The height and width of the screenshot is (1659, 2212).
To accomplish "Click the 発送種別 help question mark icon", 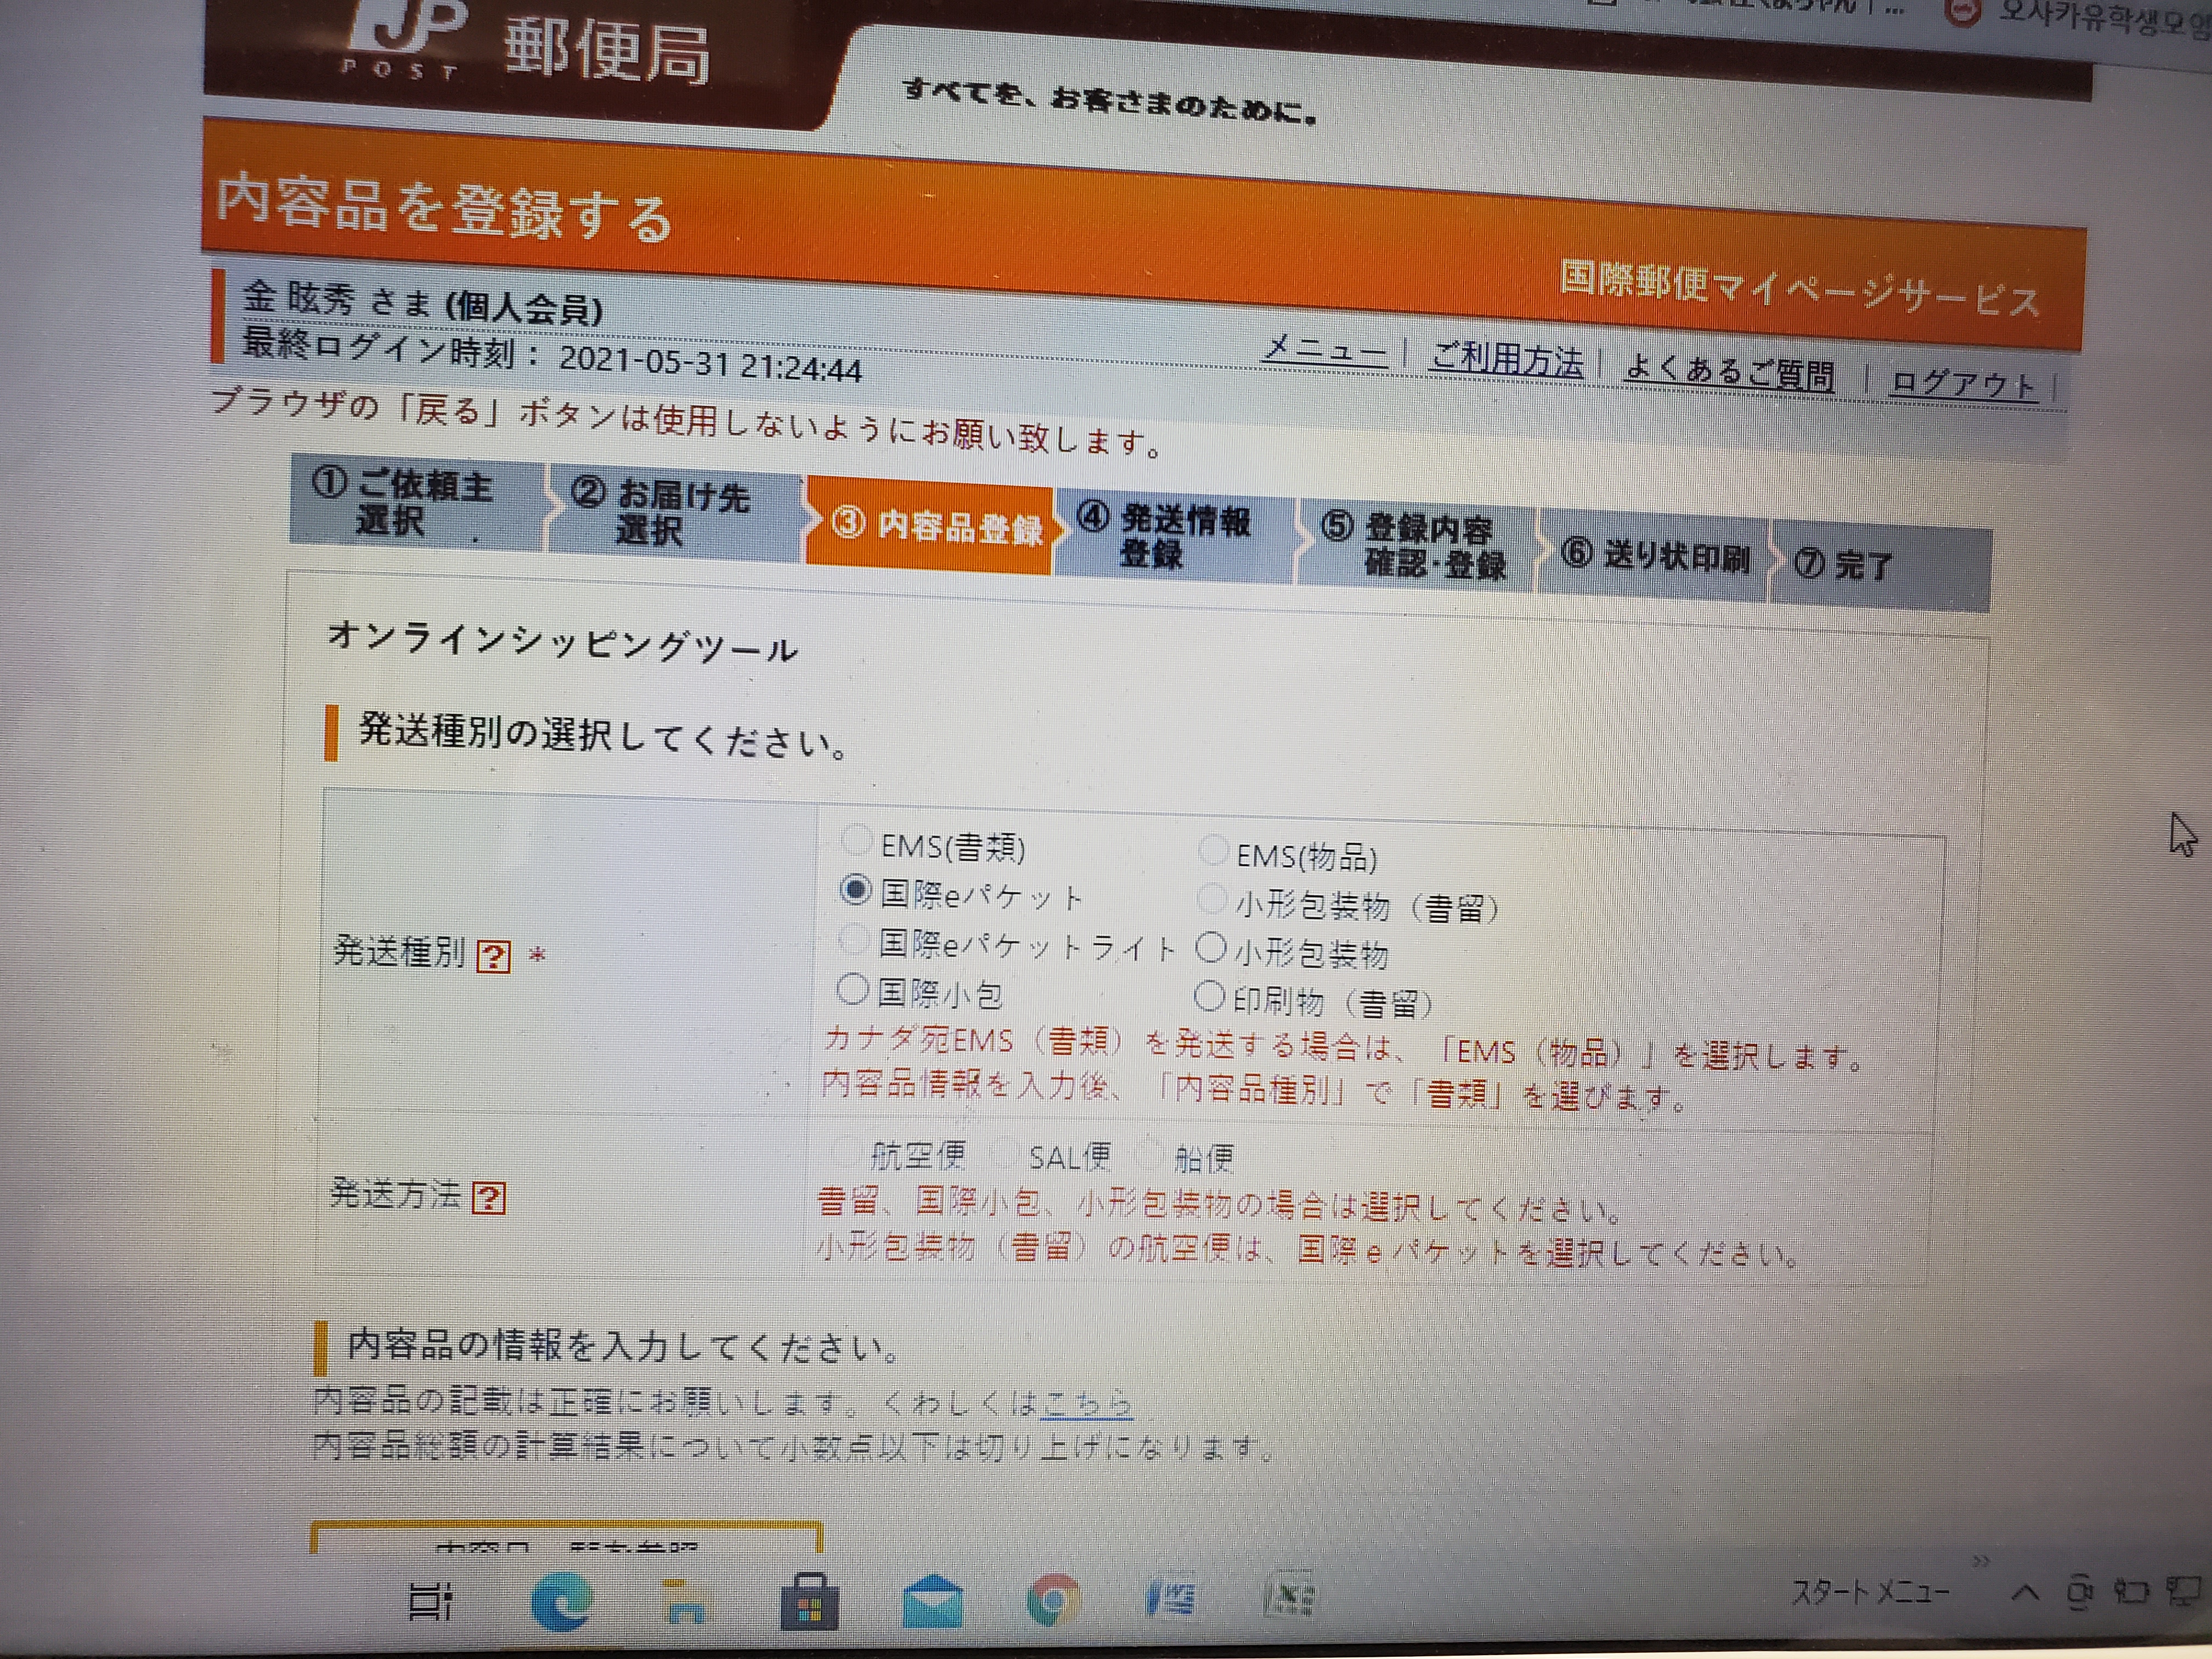I will (x=493, y=957).
